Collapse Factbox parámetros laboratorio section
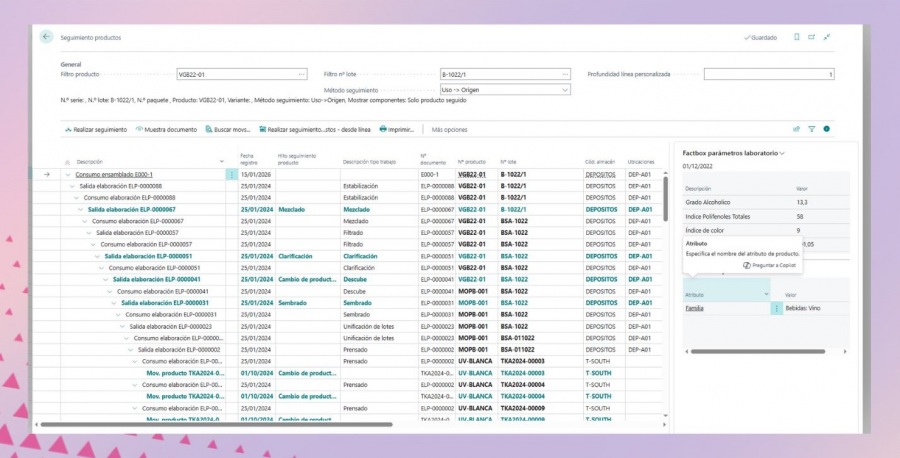 click(x=782, y=153)
